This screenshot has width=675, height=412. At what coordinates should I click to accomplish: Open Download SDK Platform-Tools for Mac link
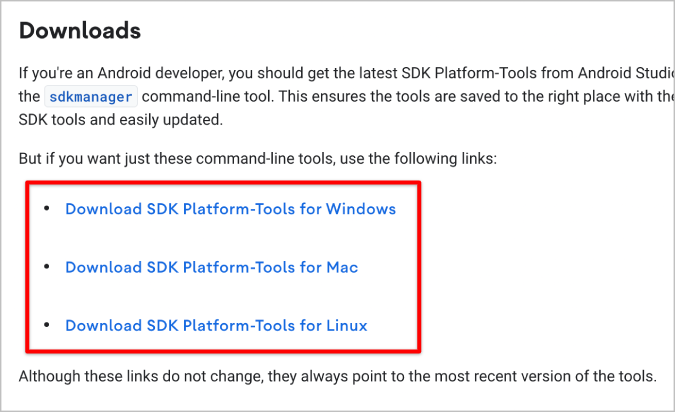pos(211,267)
